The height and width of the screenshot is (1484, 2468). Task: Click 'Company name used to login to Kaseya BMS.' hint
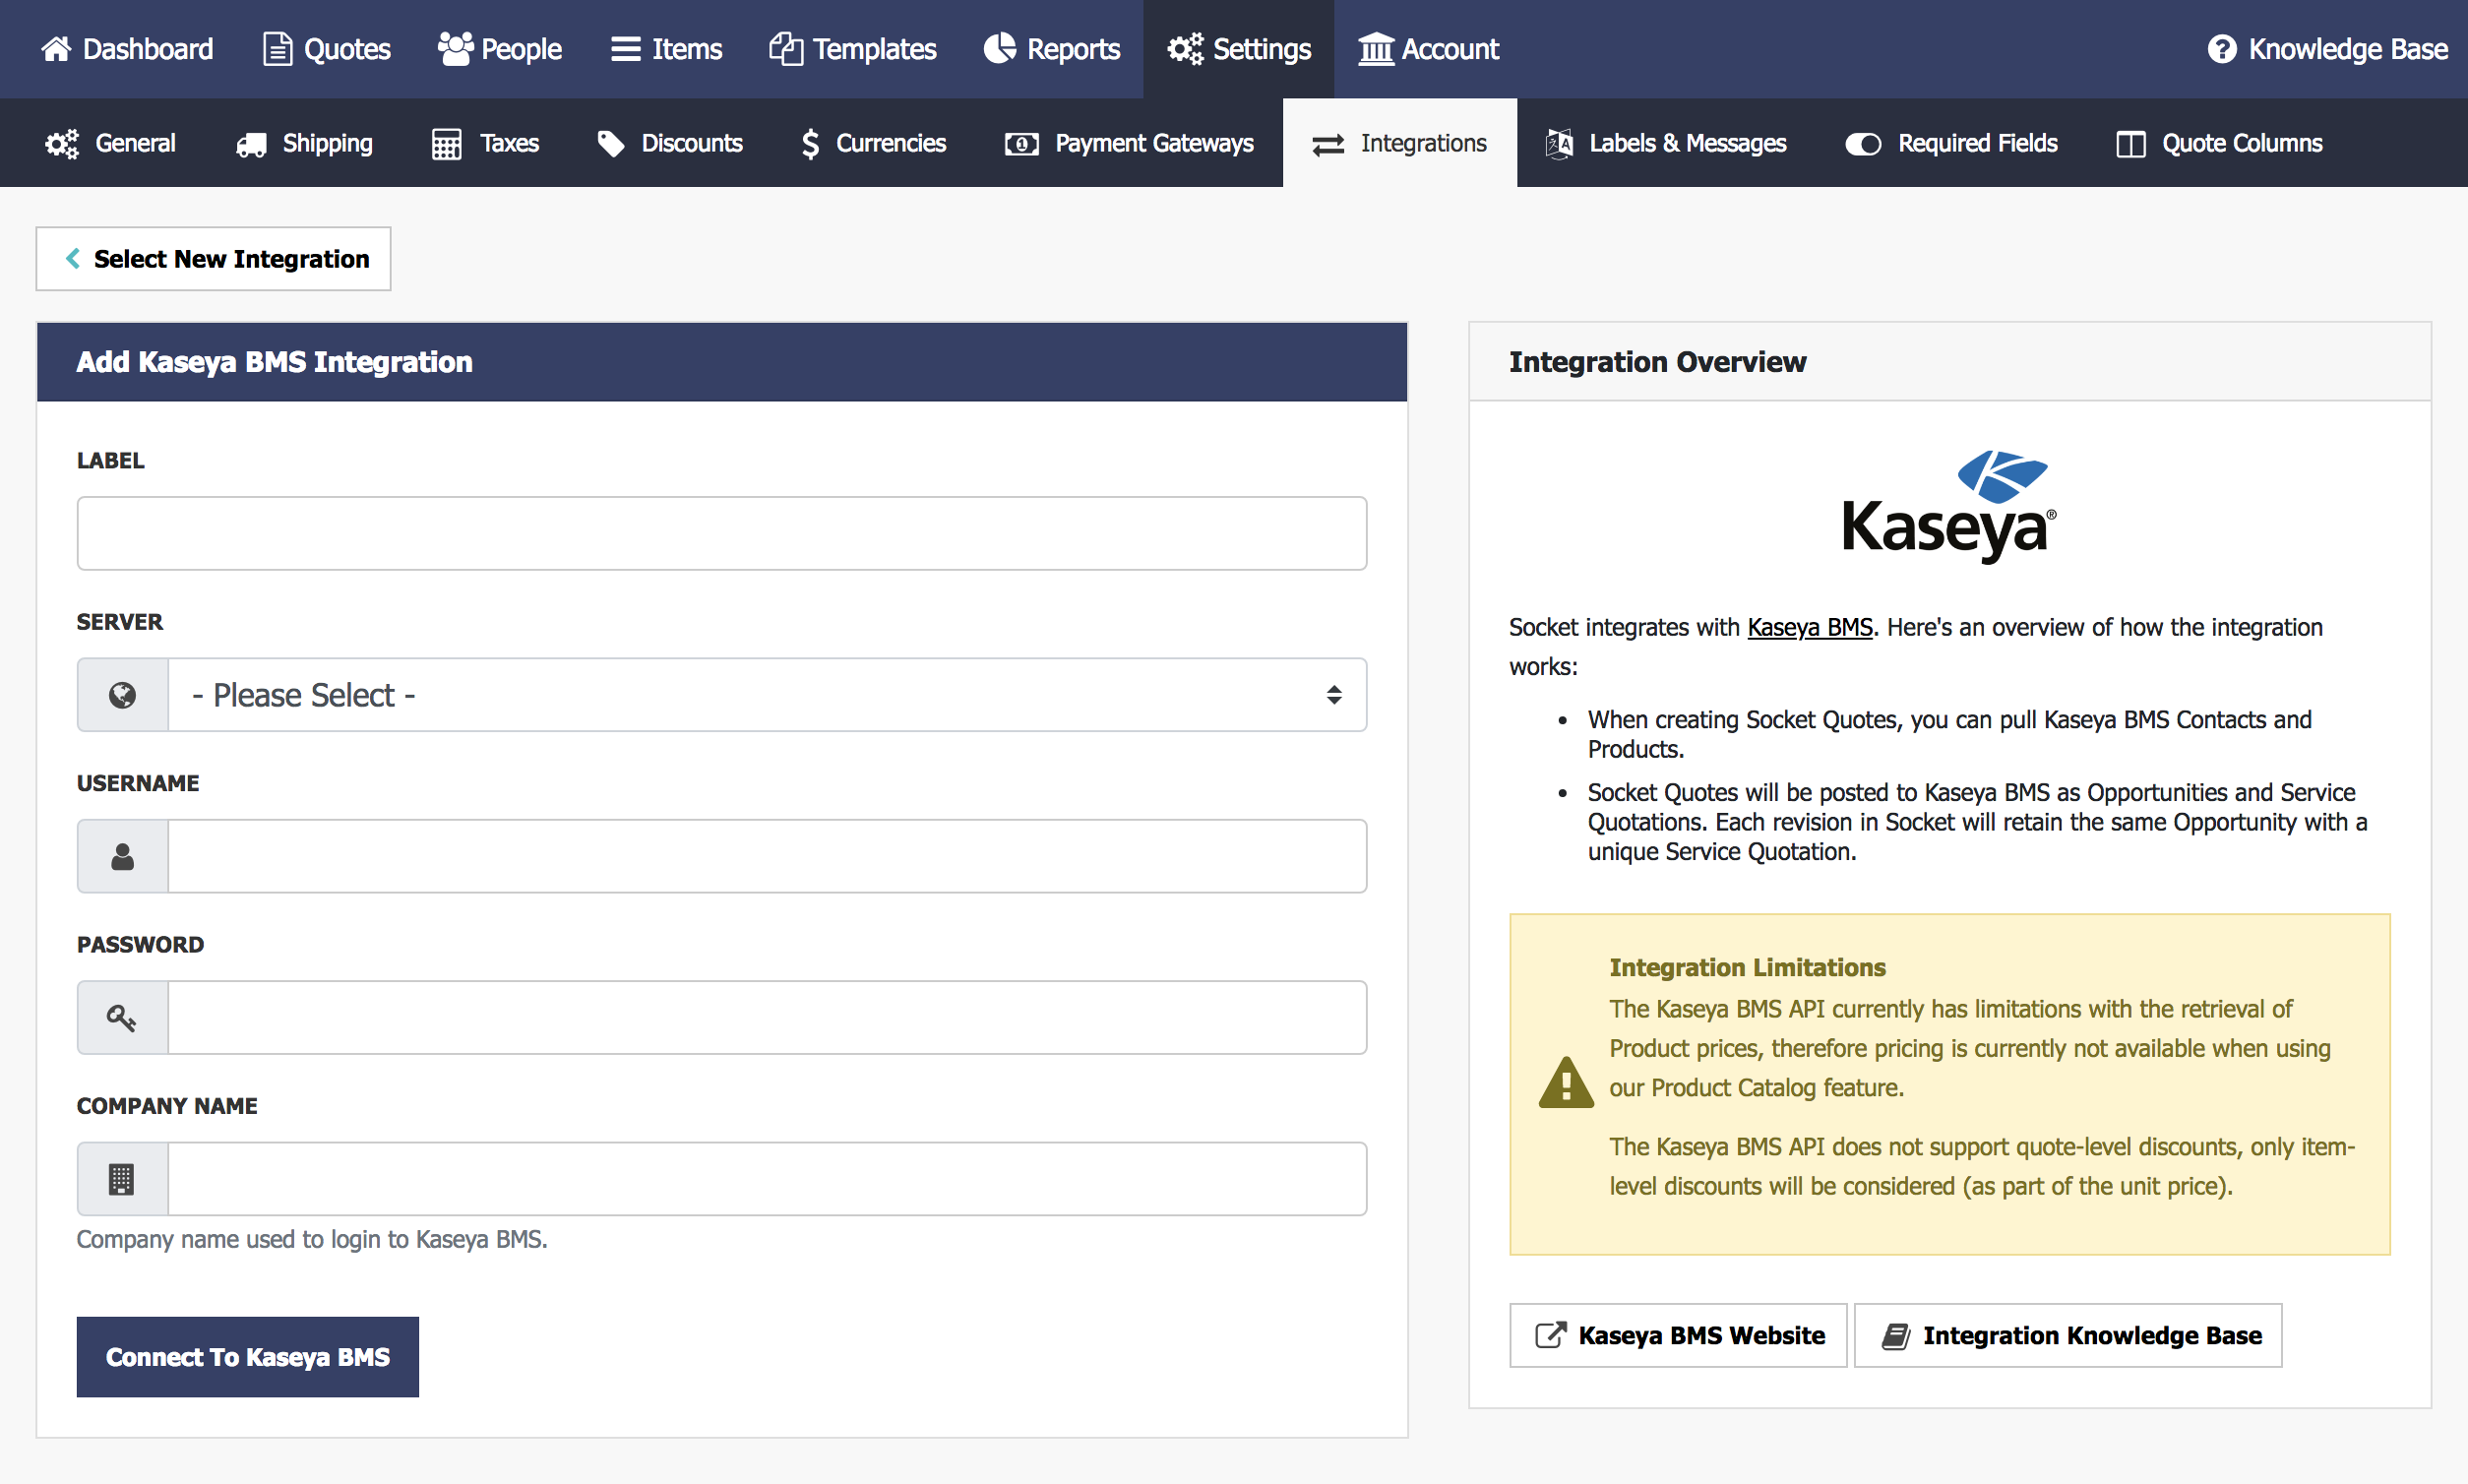(312, 1239)
